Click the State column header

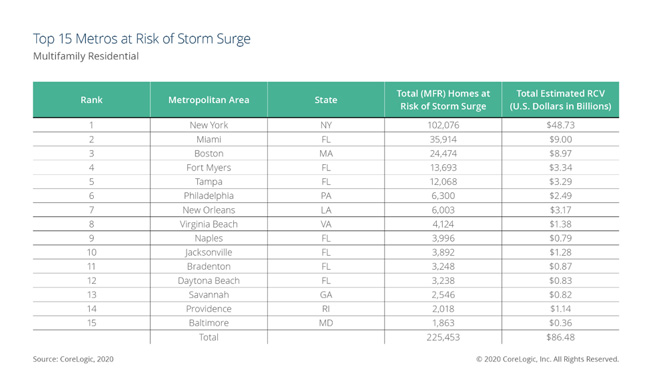326,100
